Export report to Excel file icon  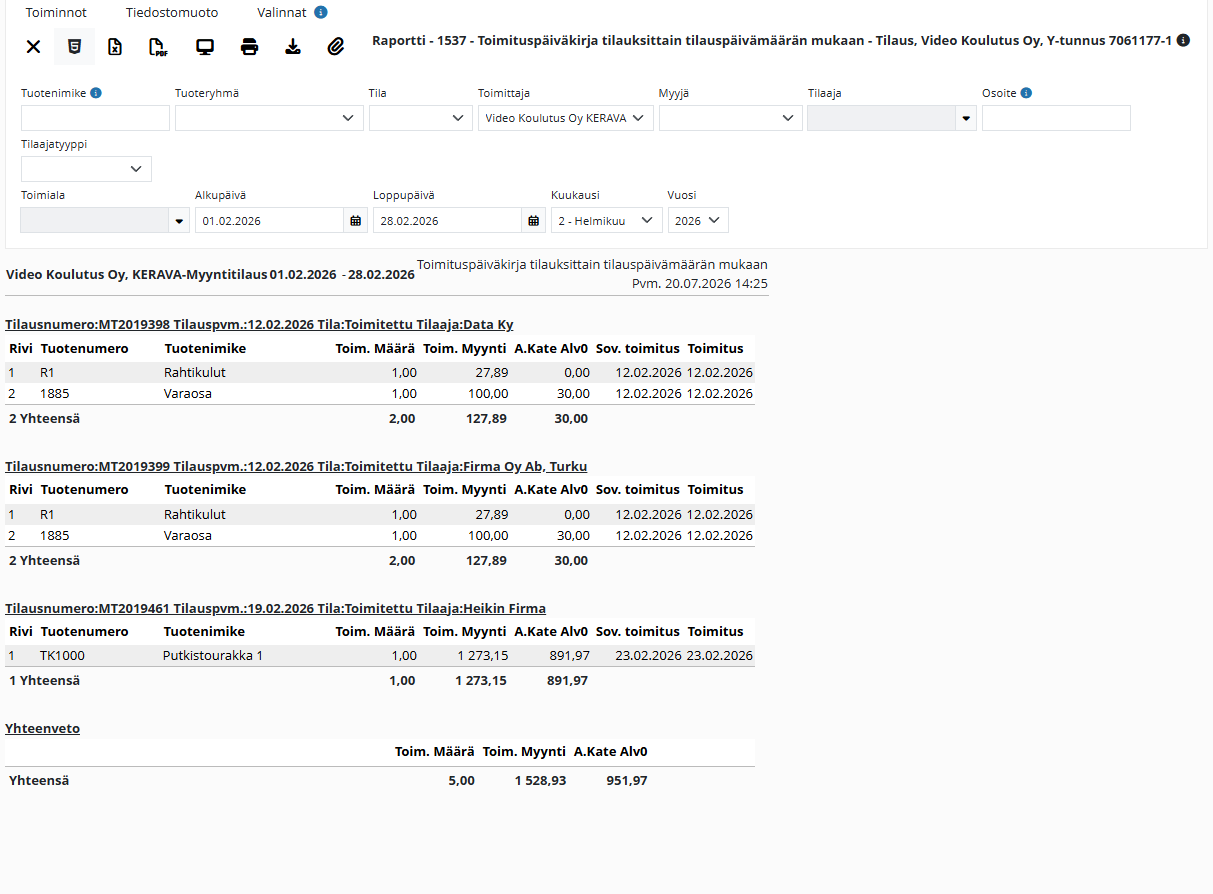pyautogui.click(x=115, y=46)
